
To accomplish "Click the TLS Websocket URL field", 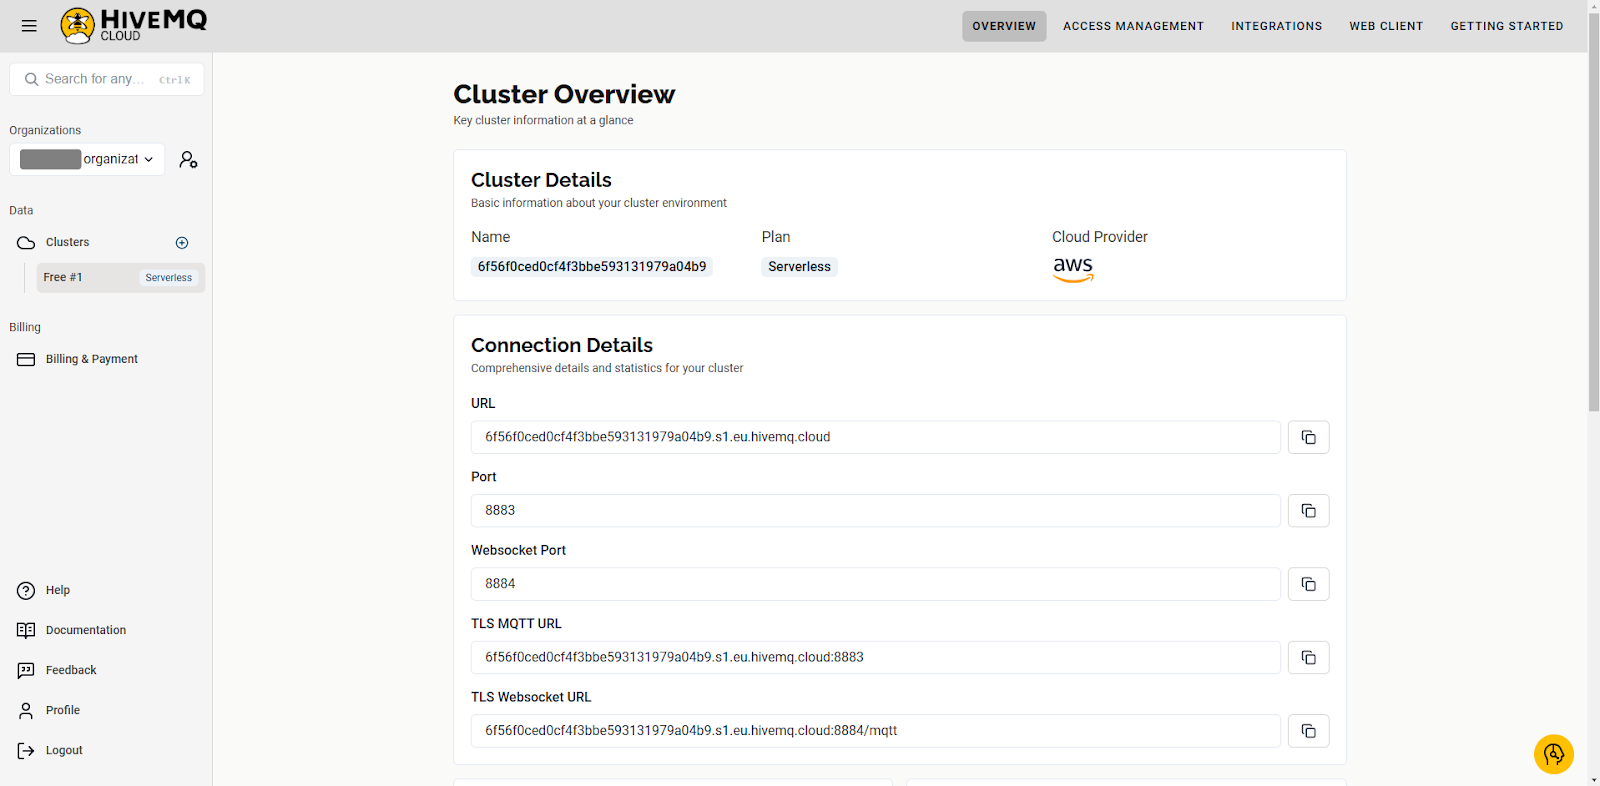I will pos(875,731).
